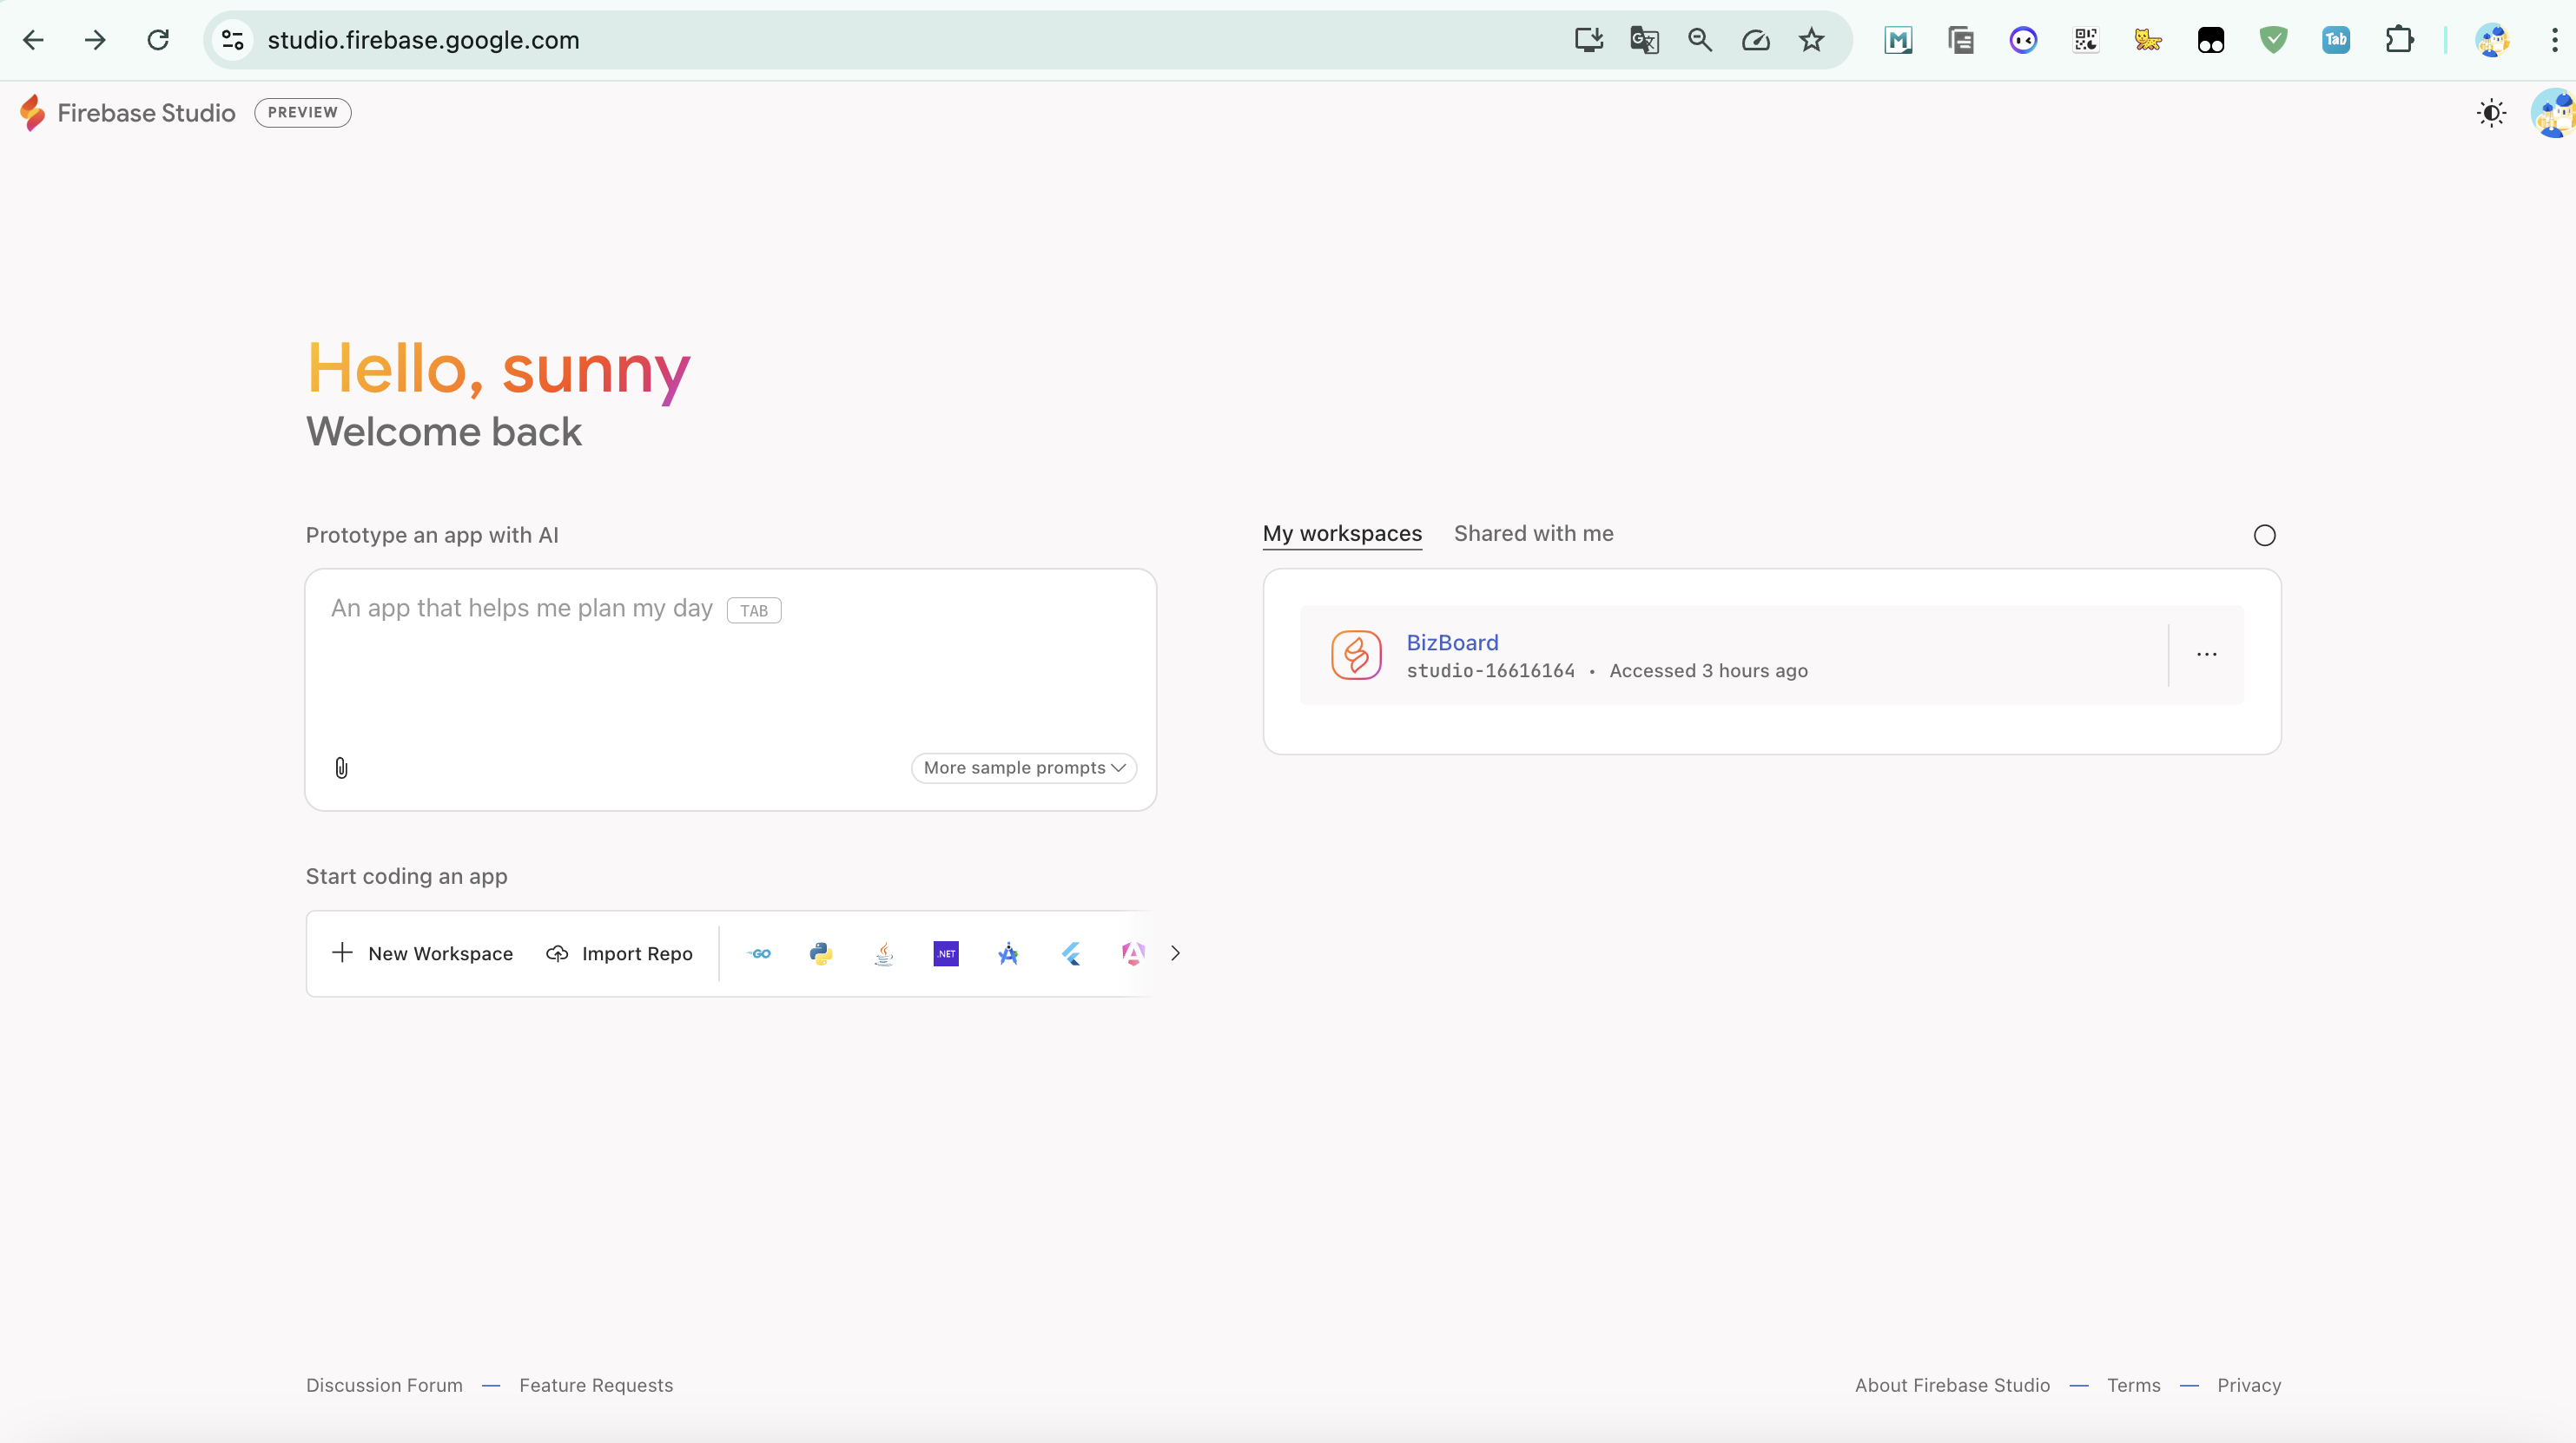Switch to the My workspaces tab
Image resolution: width=2576 pixels, height=1443 pixels.
point(1342,534)
